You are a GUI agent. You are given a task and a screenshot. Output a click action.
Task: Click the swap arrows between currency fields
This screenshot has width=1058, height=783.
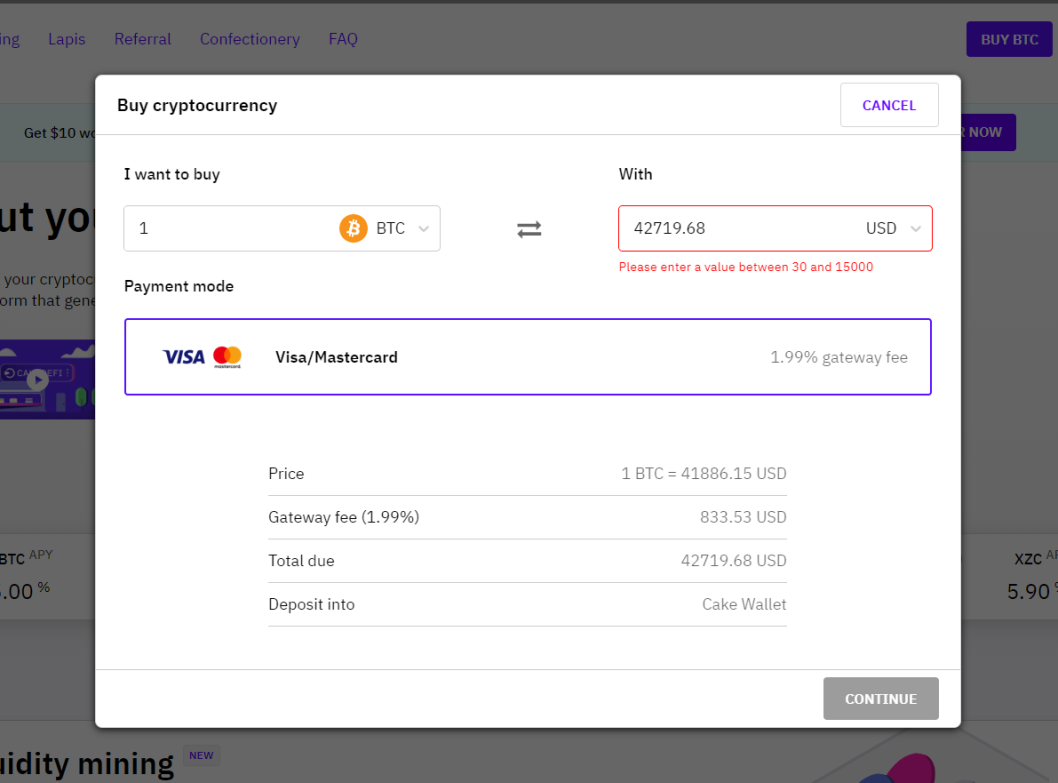(x=529, y=229)
